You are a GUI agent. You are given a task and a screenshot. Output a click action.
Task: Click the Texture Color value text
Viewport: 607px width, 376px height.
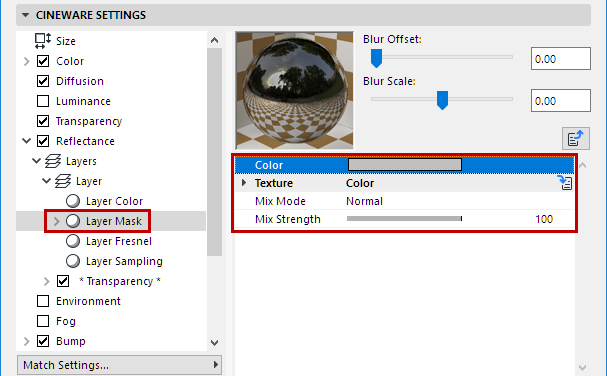(360, 183)
